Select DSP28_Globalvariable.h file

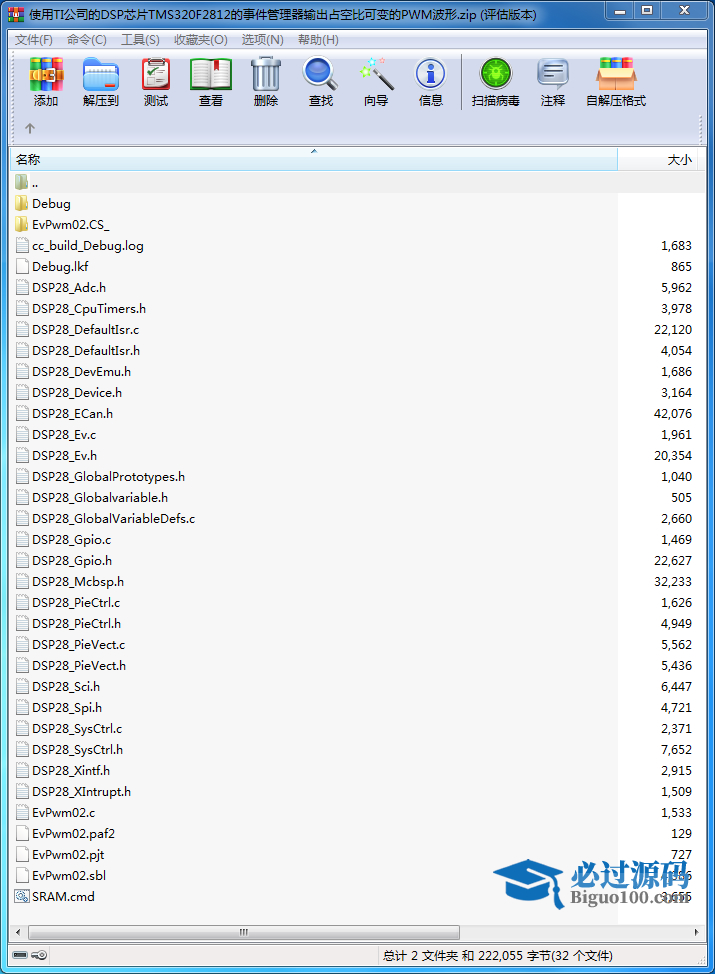(100, 498)
